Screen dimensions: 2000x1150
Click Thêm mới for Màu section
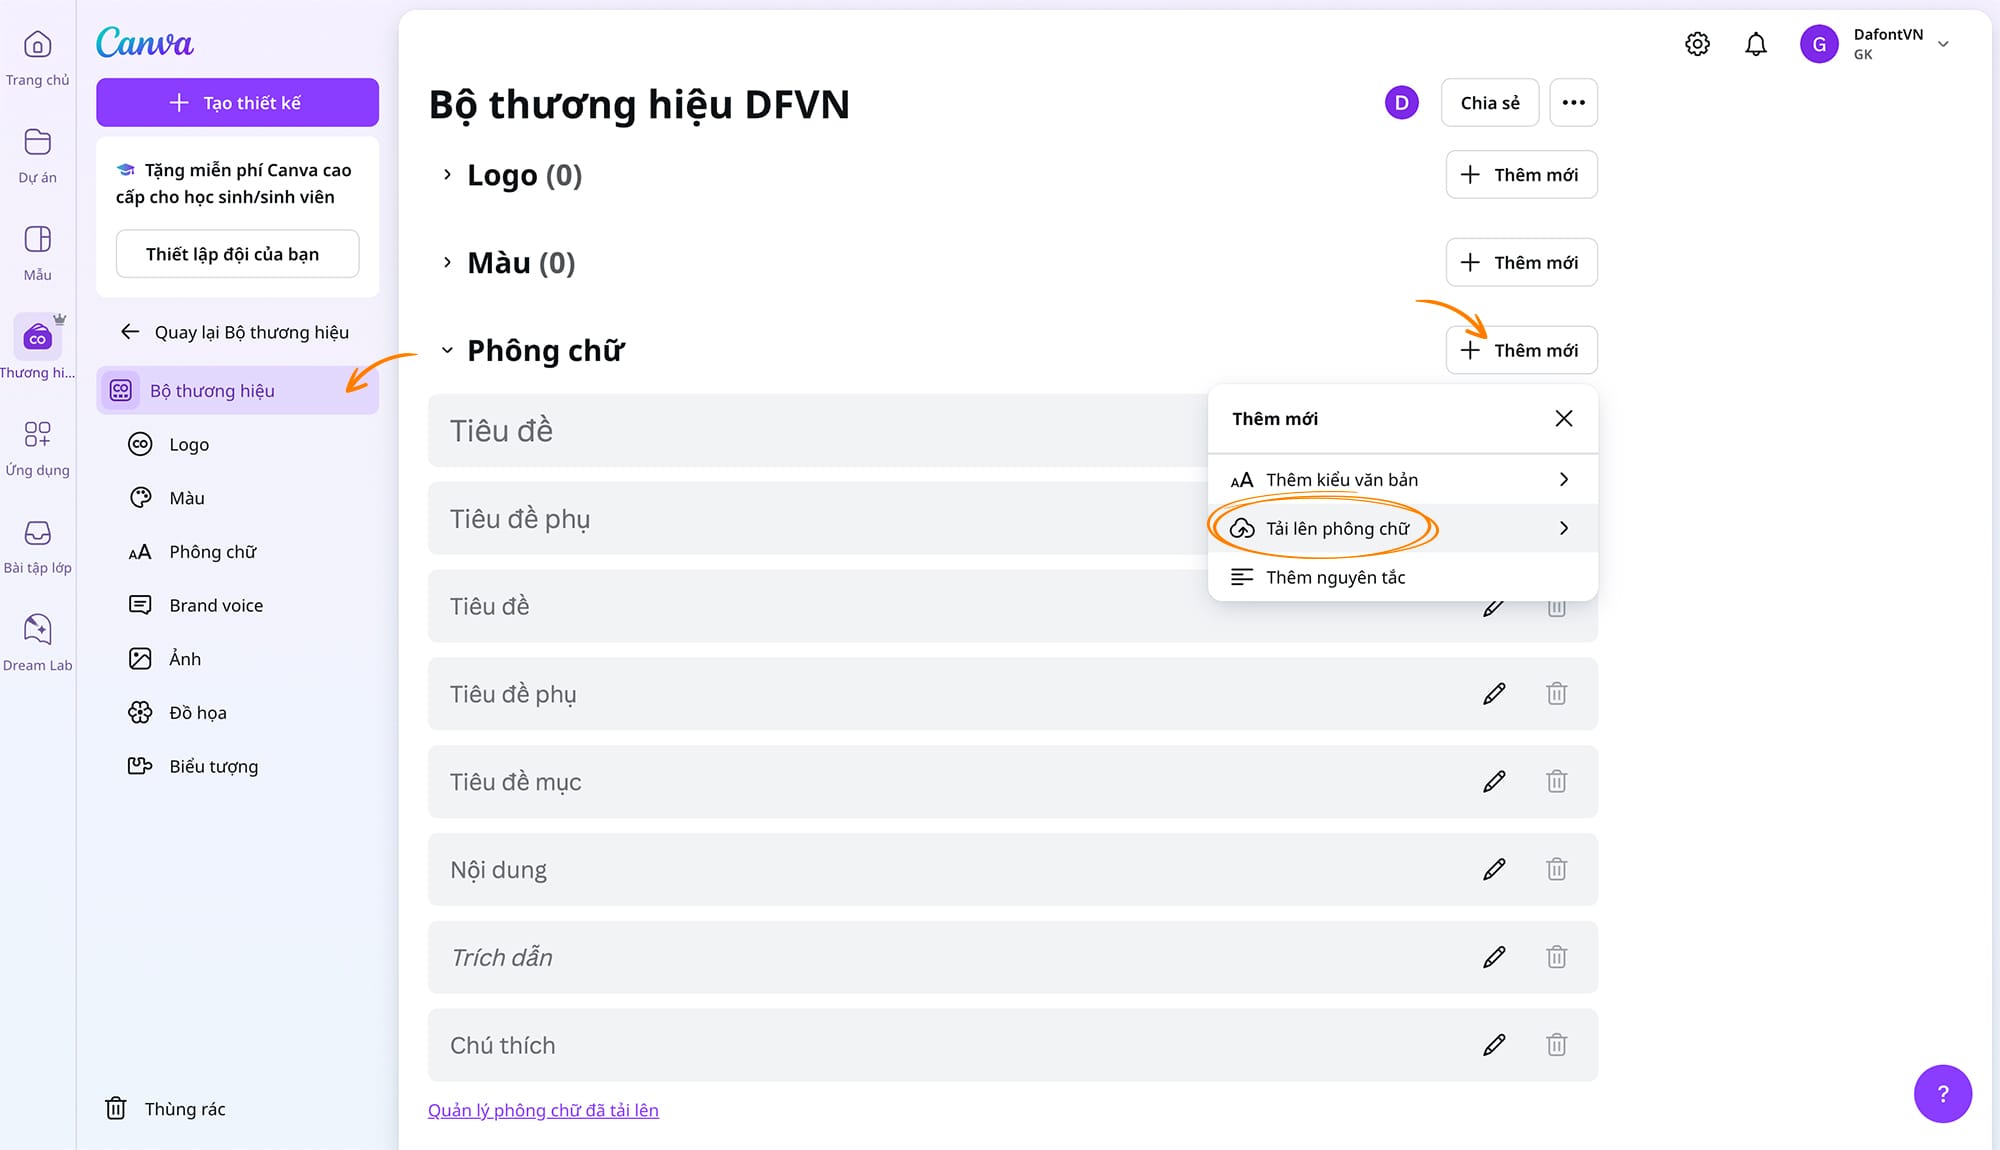click(x=1521, y=263)
